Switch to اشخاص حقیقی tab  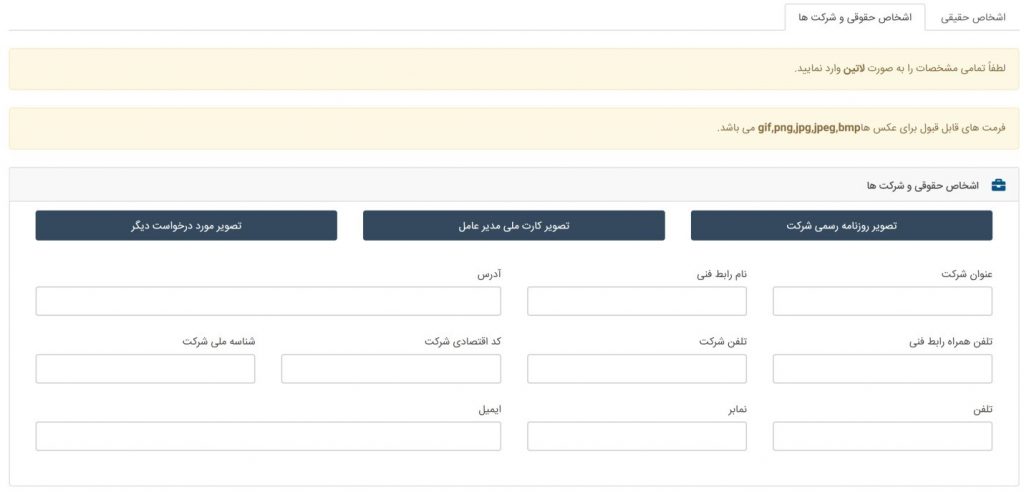point(972,18)
